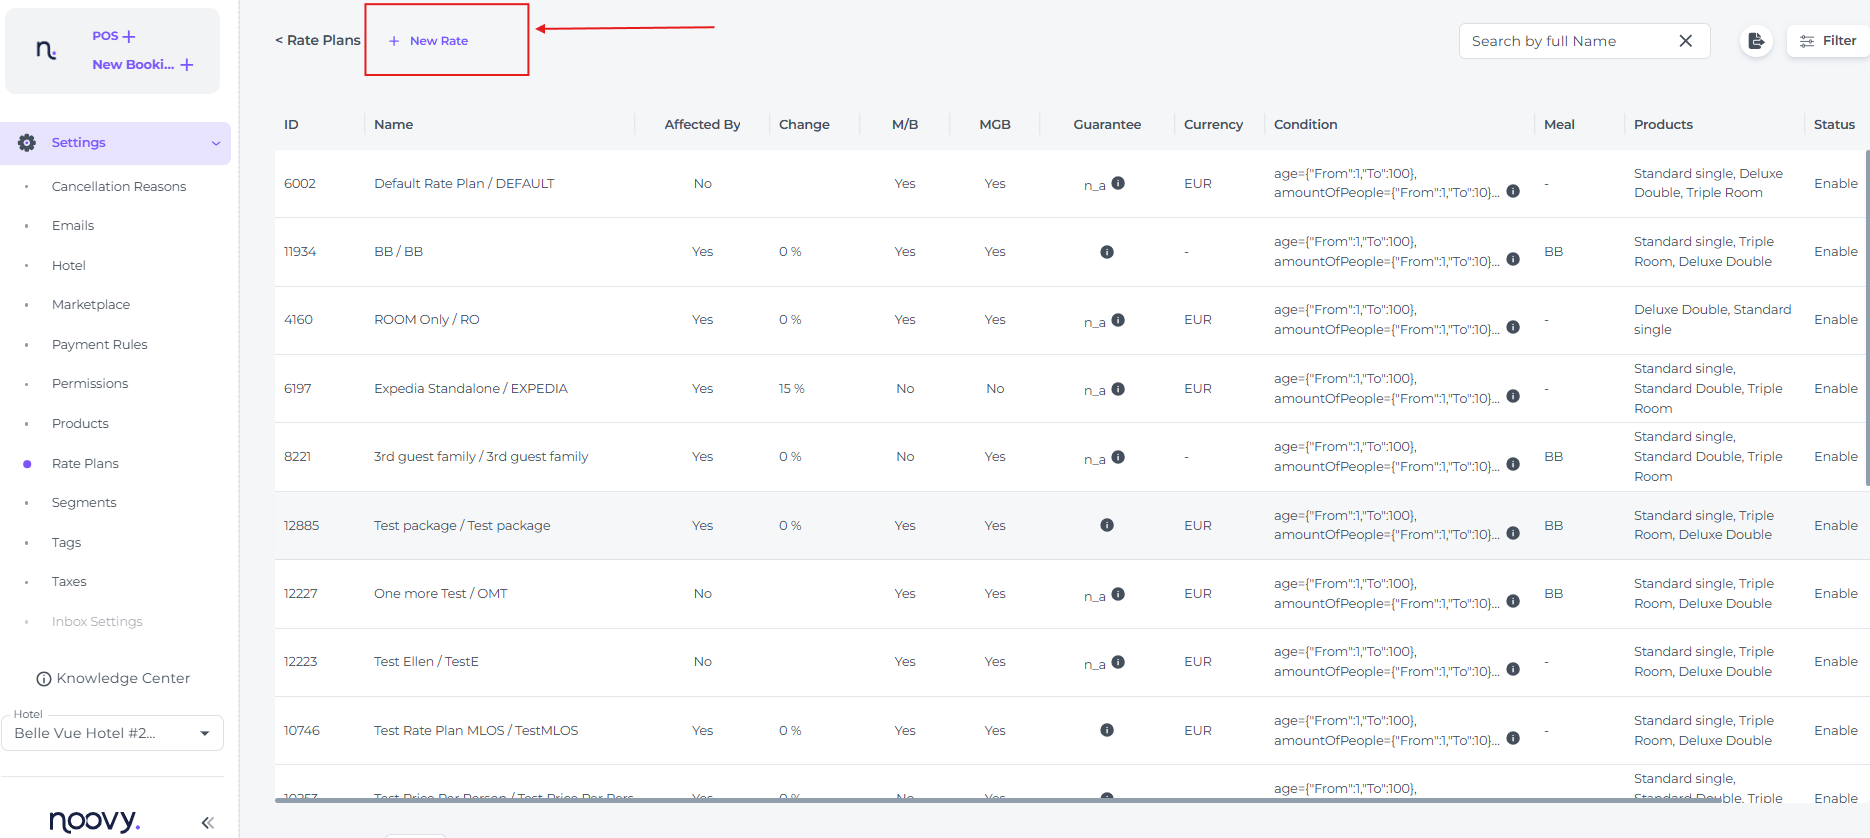Screen dimensions: 1870x838
Task: Click plus icon beside New Booking
Action: [187, 65]
